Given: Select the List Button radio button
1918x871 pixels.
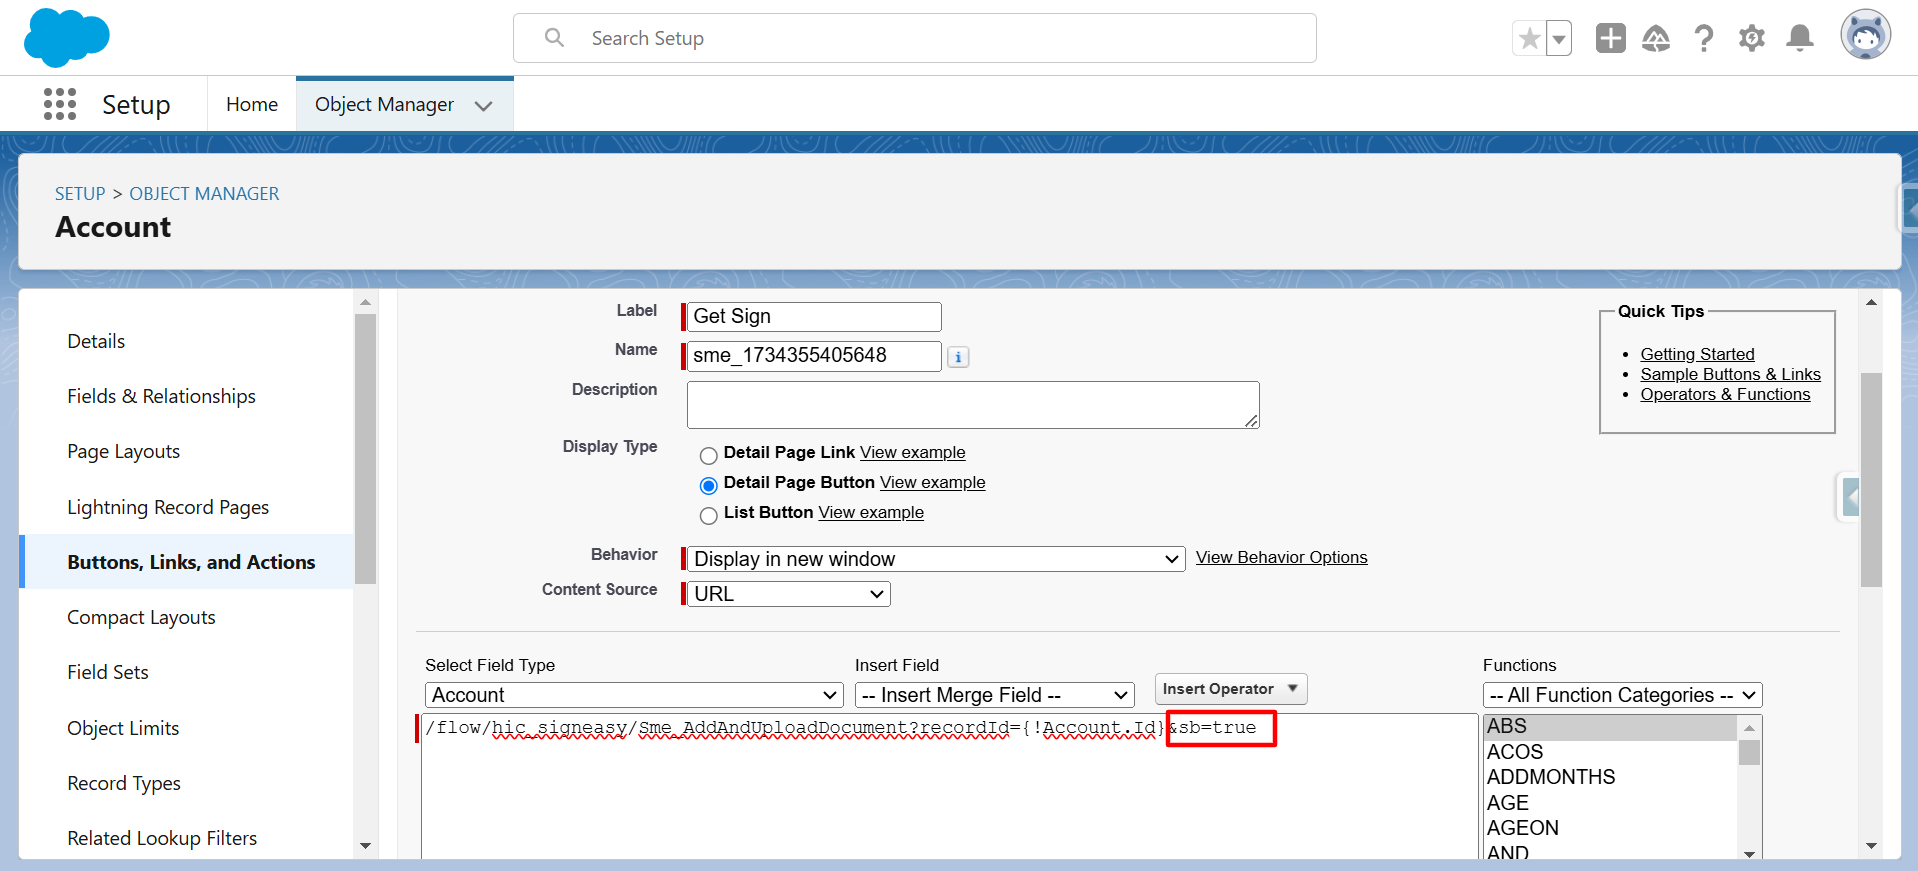Looking at the screenshot, I should (709, 516).
